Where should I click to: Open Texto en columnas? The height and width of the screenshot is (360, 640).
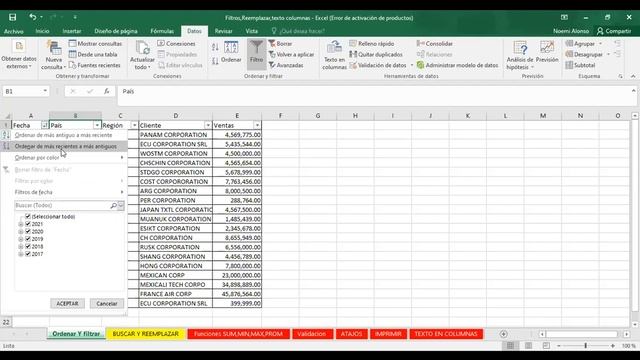334,55
